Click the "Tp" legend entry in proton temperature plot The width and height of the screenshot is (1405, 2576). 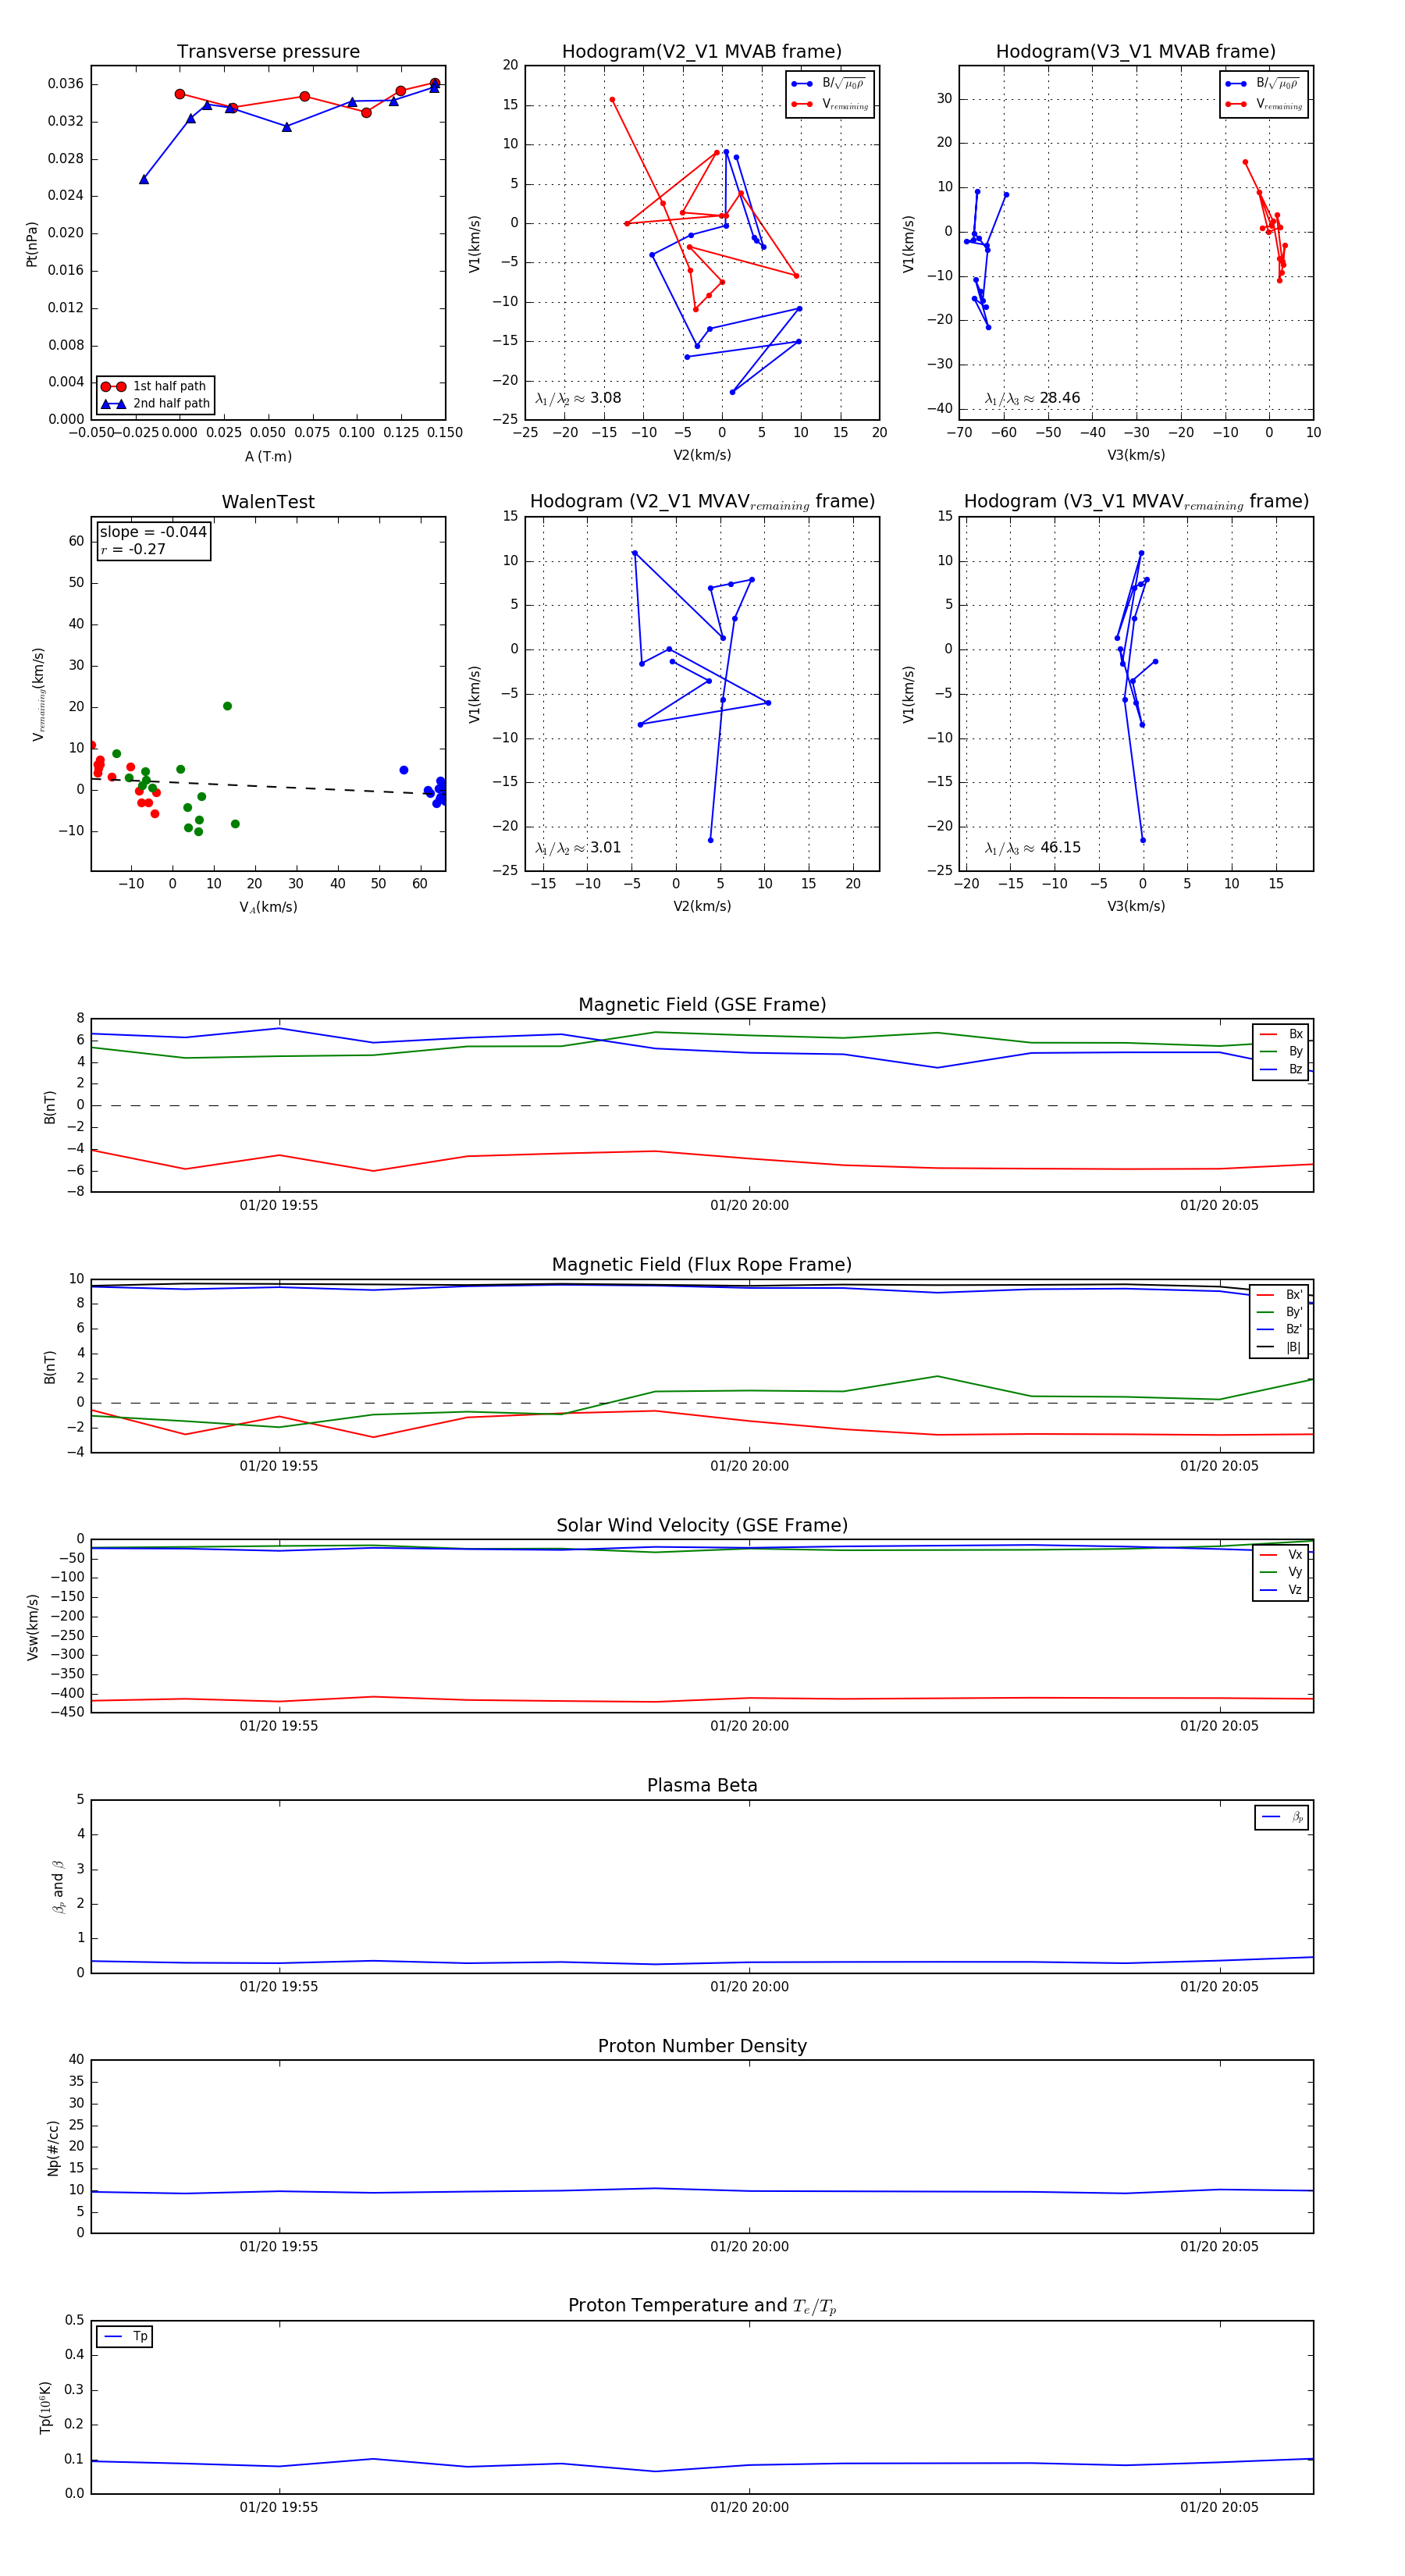(x=125, y=2336)
